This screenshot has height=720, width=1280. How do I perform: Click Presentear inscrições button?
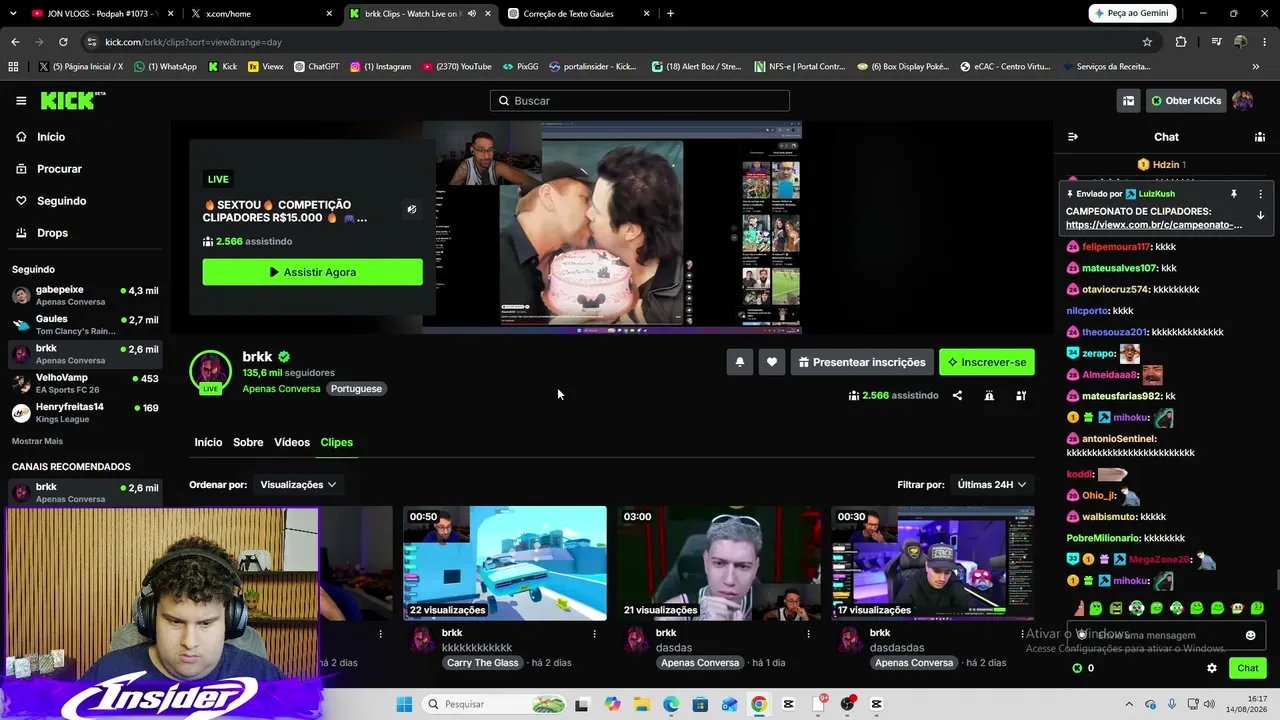click(862, 362)
